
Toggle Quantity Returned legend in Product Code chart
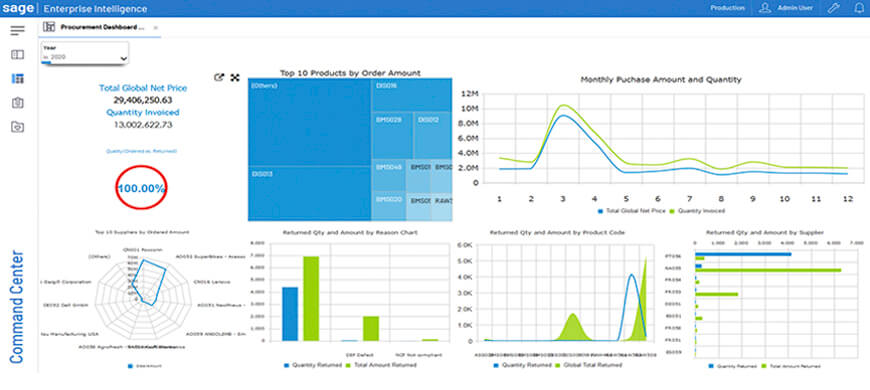pyautogui.click(x=523, y=365)
